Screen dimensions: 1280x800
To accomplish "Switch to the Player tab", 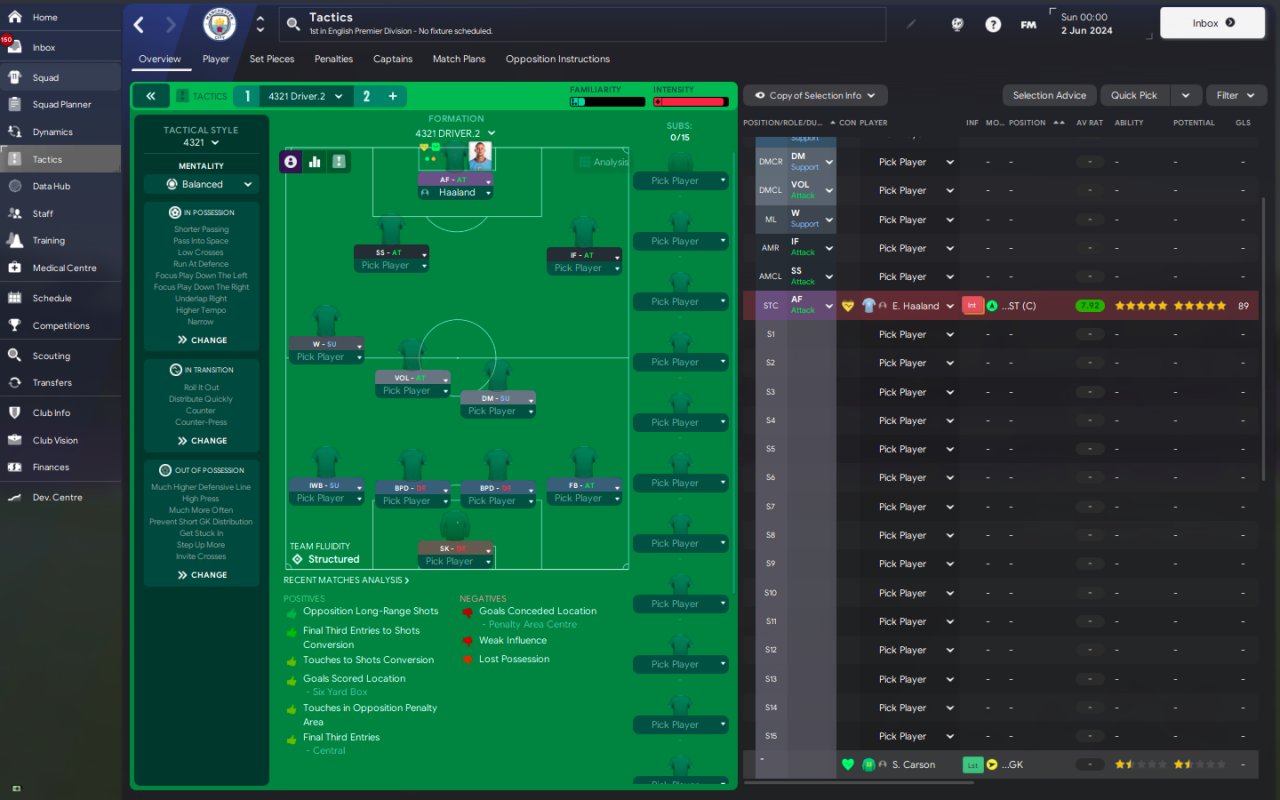I will click(x=216, y=59).
